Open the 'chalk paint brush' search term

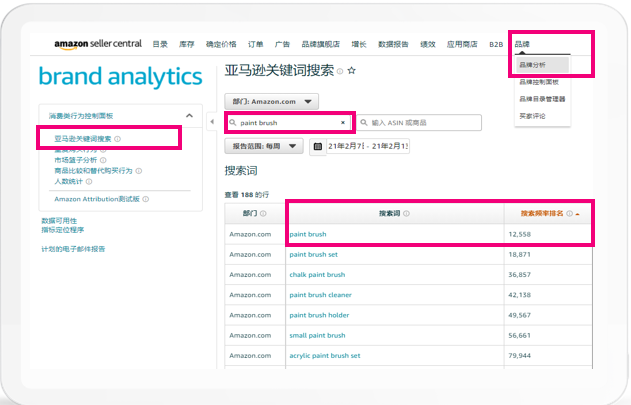pos(317,275)
